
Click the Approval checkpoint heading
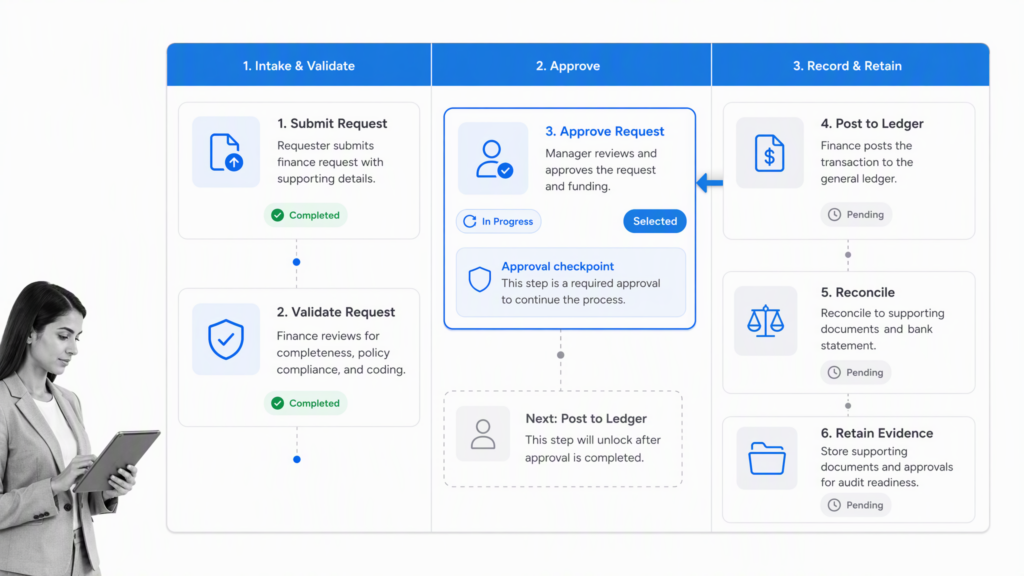pos(558,266)
